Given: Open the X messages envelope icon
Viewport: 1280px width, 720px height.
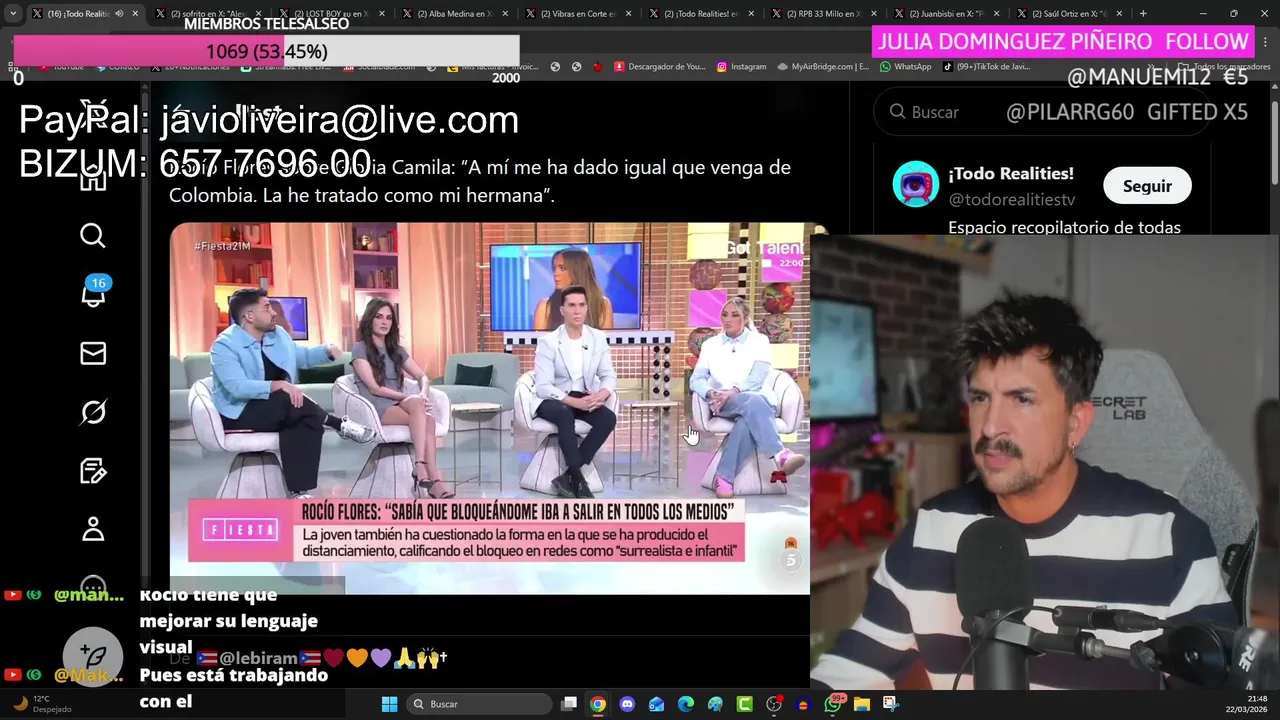Looking at the screenshot, I should tap(93, 353).
